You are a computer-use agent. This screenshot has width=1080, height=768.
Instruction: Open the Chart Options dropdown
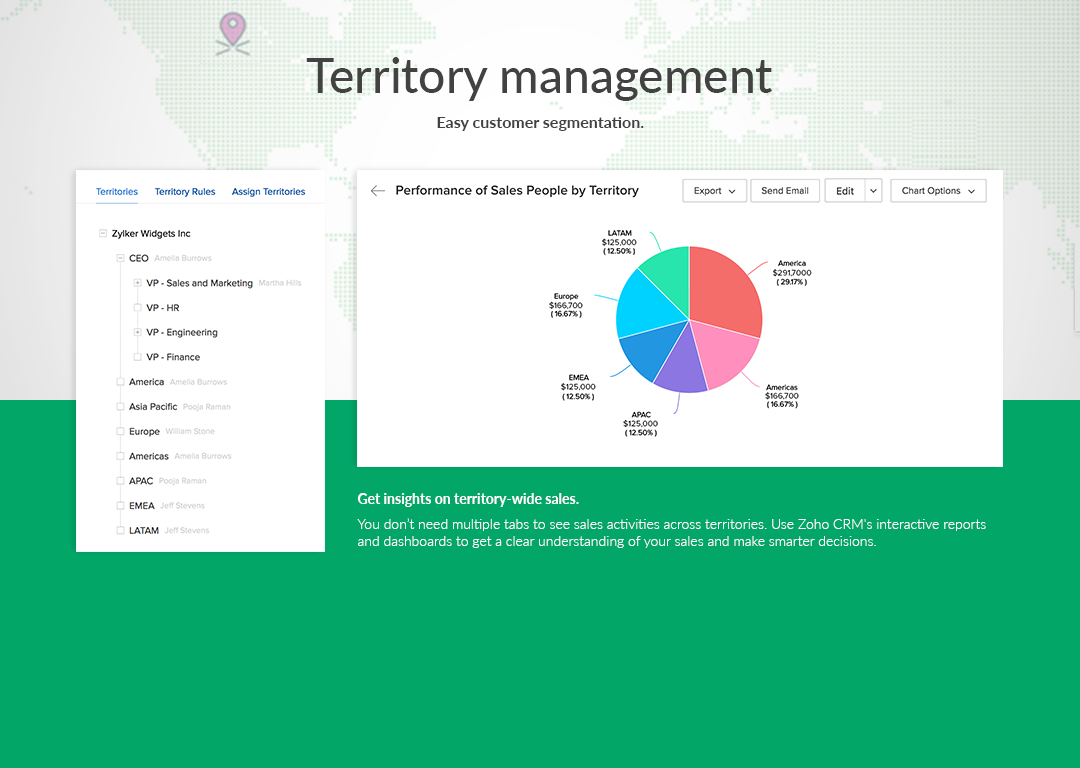click(938, 191)
